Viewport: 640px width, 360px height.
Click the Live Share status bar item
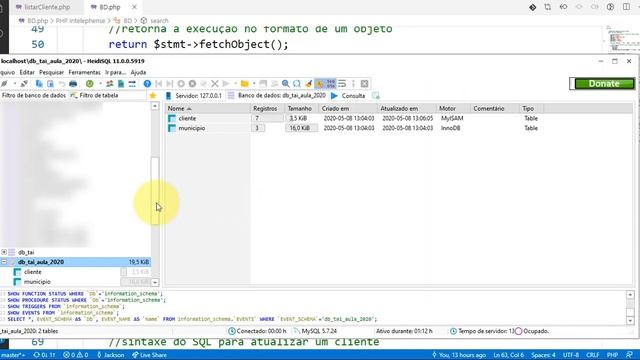(149, 355)
